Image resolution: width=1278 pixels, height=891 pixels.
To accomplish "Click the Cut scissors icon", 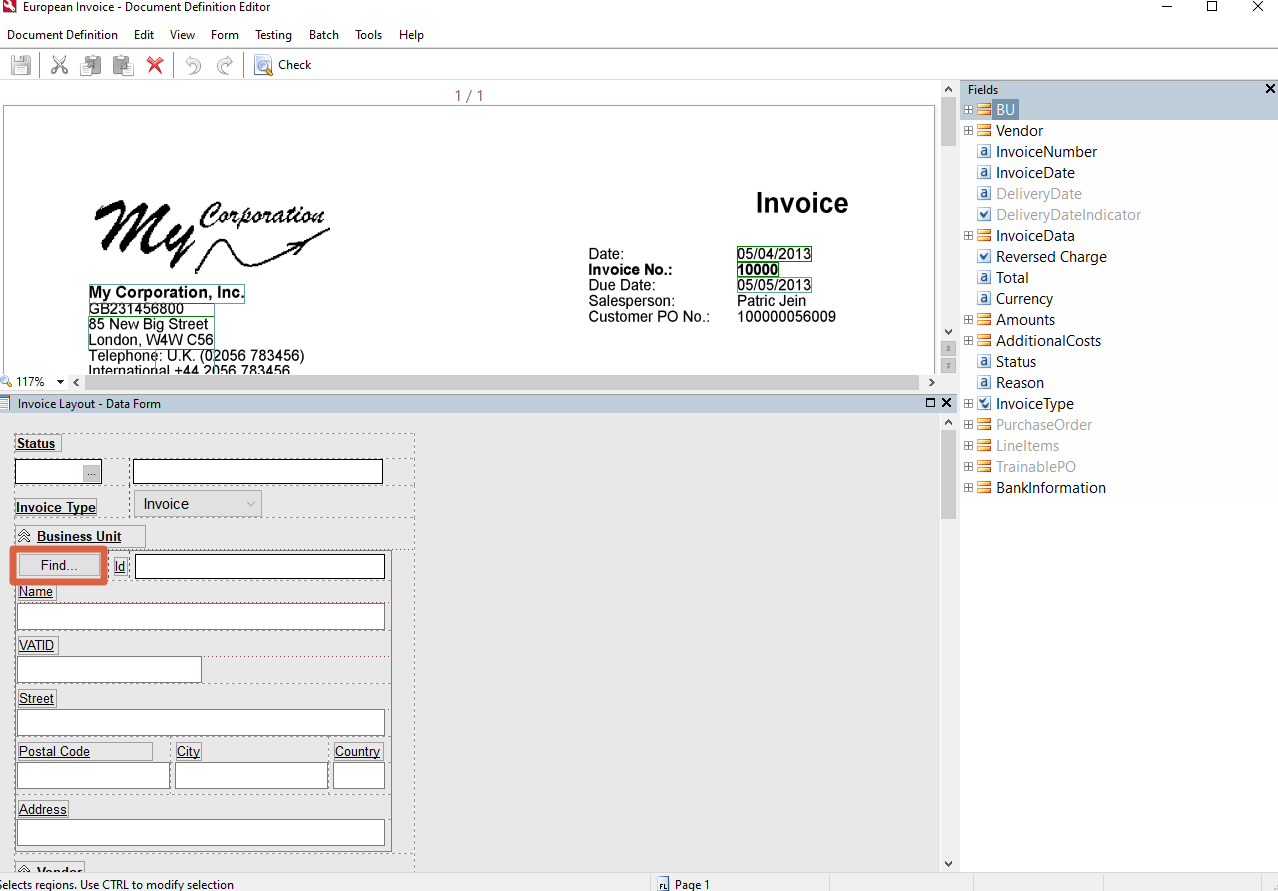I will click(59, 65).
